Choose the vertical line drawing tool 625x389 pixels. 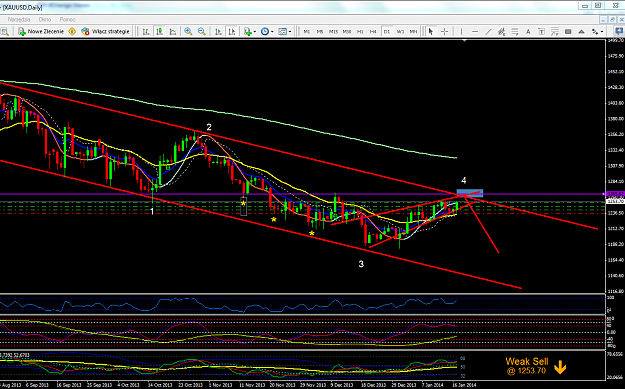[x=462, y=31]
